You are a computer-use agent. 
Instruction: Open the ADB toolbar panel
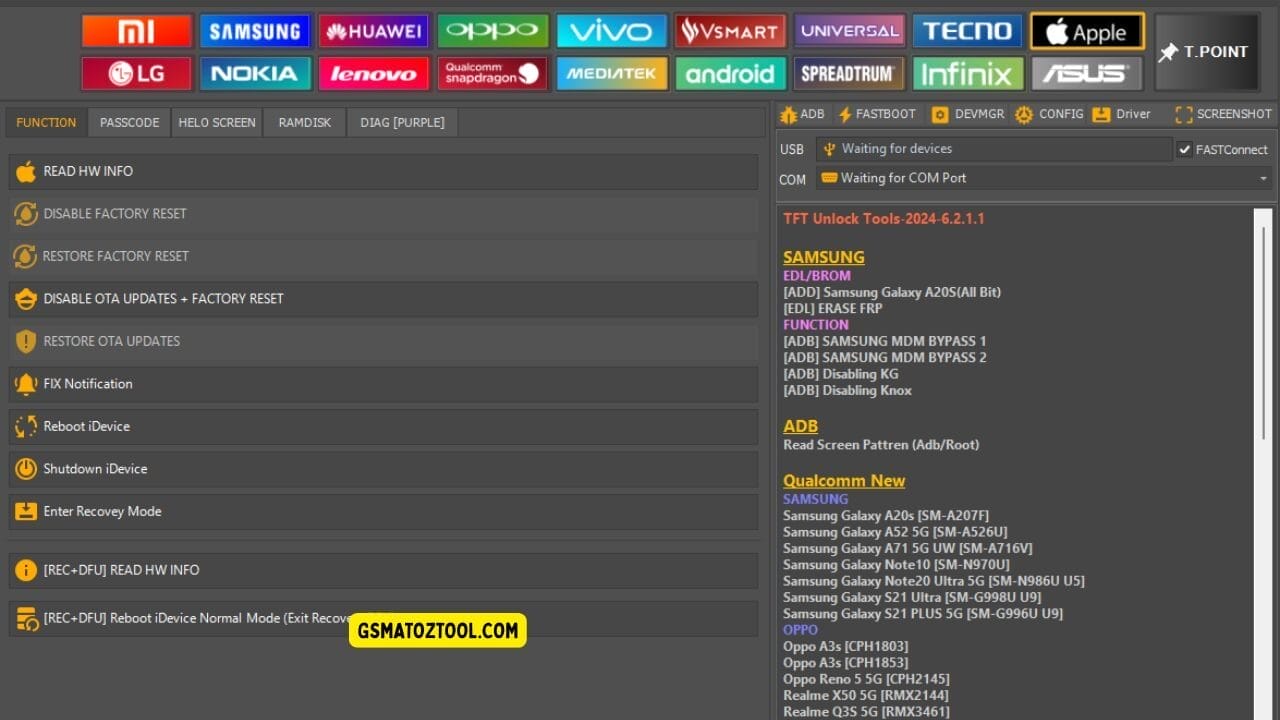pyautogui.click(x=801, y=114)
